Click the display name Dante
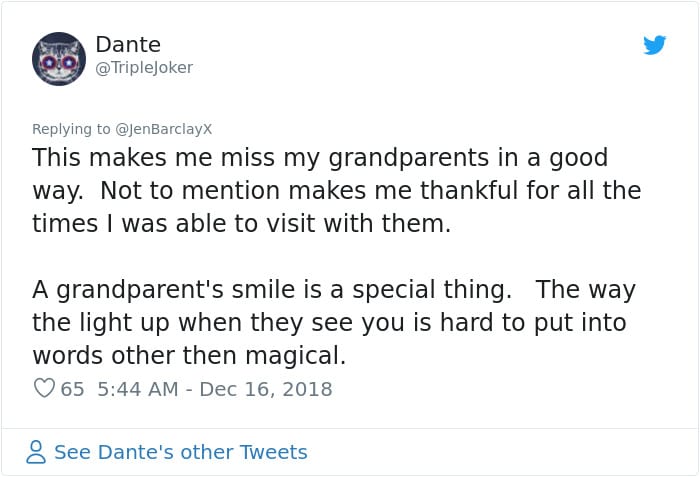Image resolution: width=700 pixels, height=477 pixels. [x=128, y=45]
